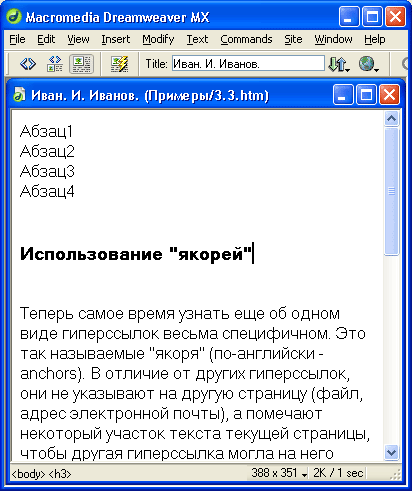Maximize the inner document window
412x491 pixels.
(366, 95)
